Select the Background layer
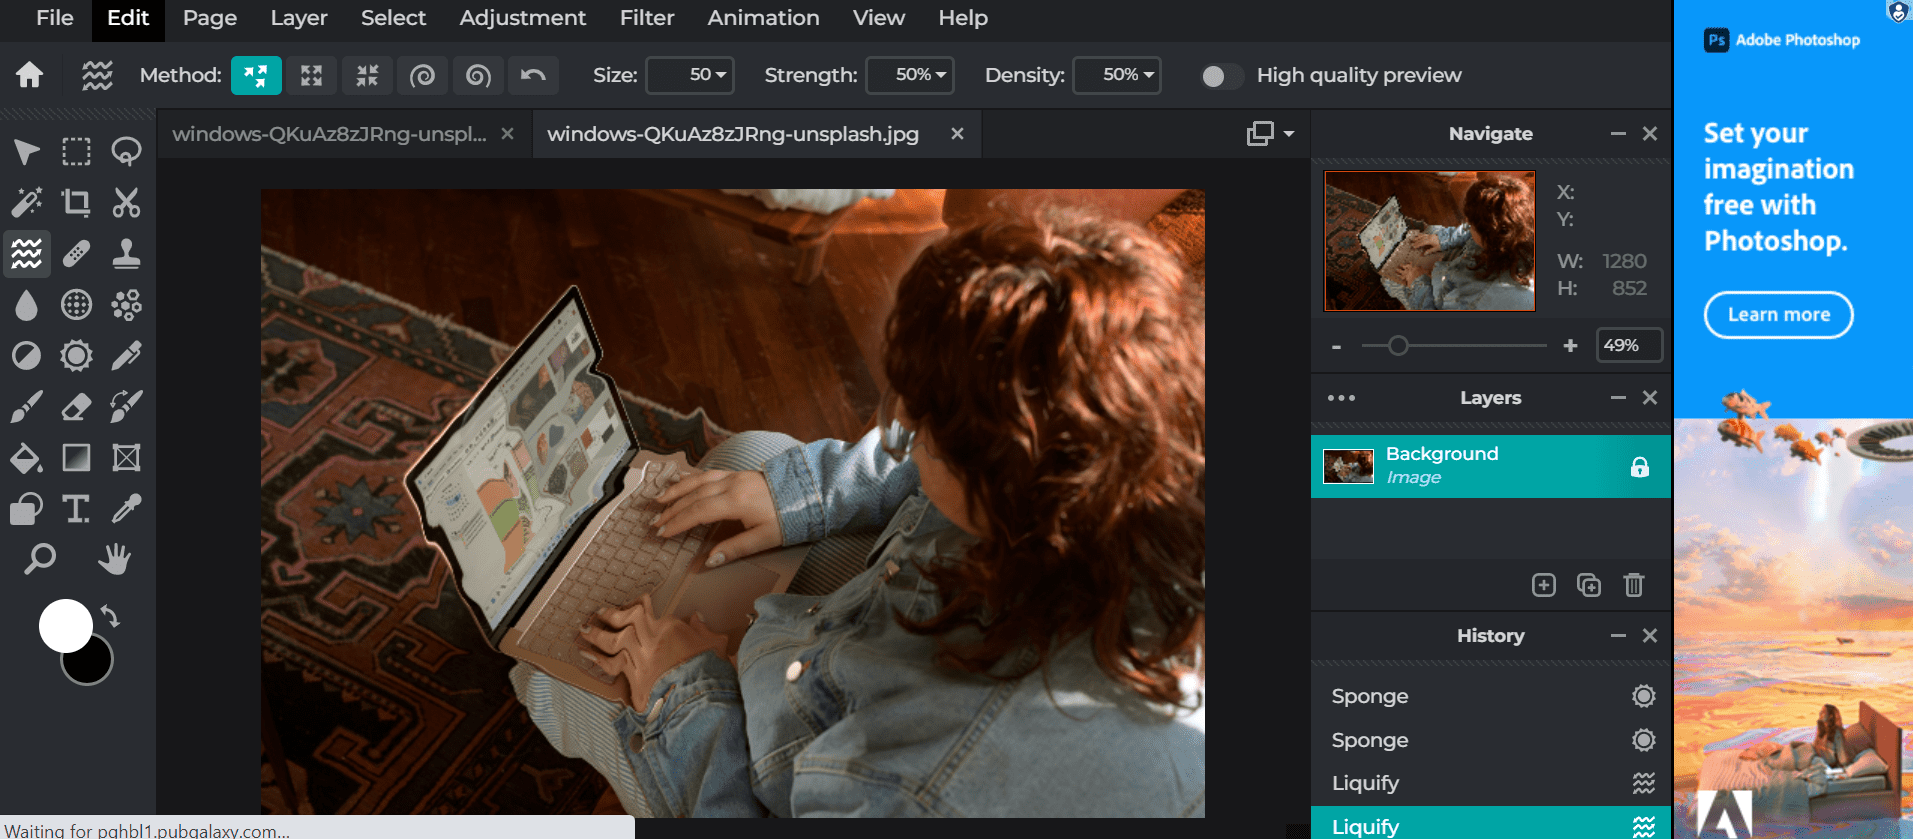The width and height of the screenshot is (1913, 839). pos(1490,466)
